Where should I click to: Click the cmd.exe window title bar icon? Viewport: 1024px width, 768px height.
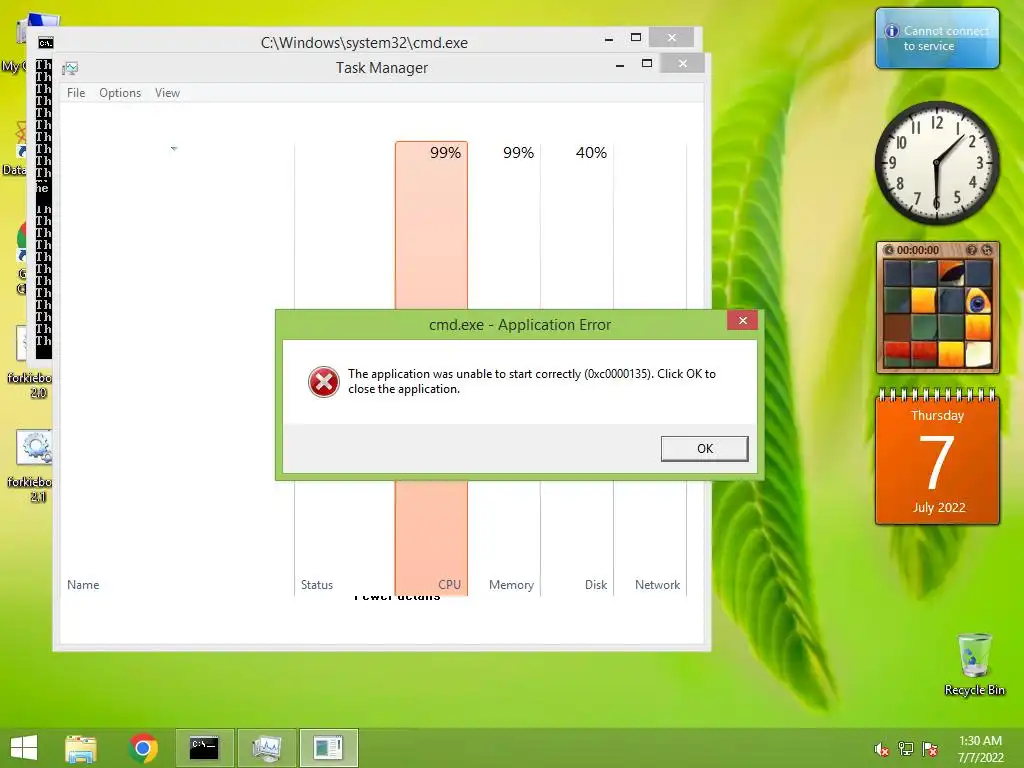pyautogui.click(x=46, y=43)
